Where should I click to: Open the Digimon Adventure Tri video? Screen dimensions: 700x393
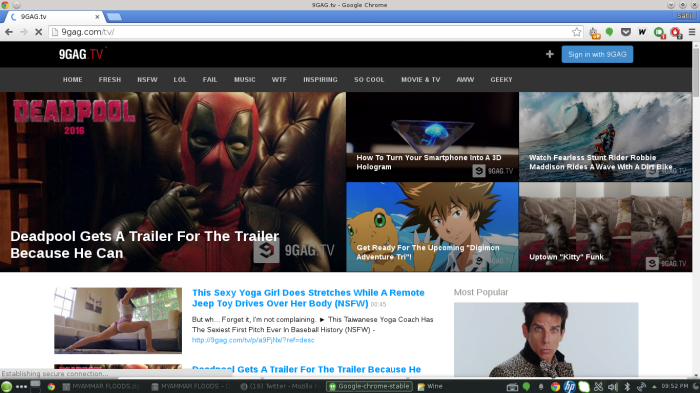[x=432, y=227]
